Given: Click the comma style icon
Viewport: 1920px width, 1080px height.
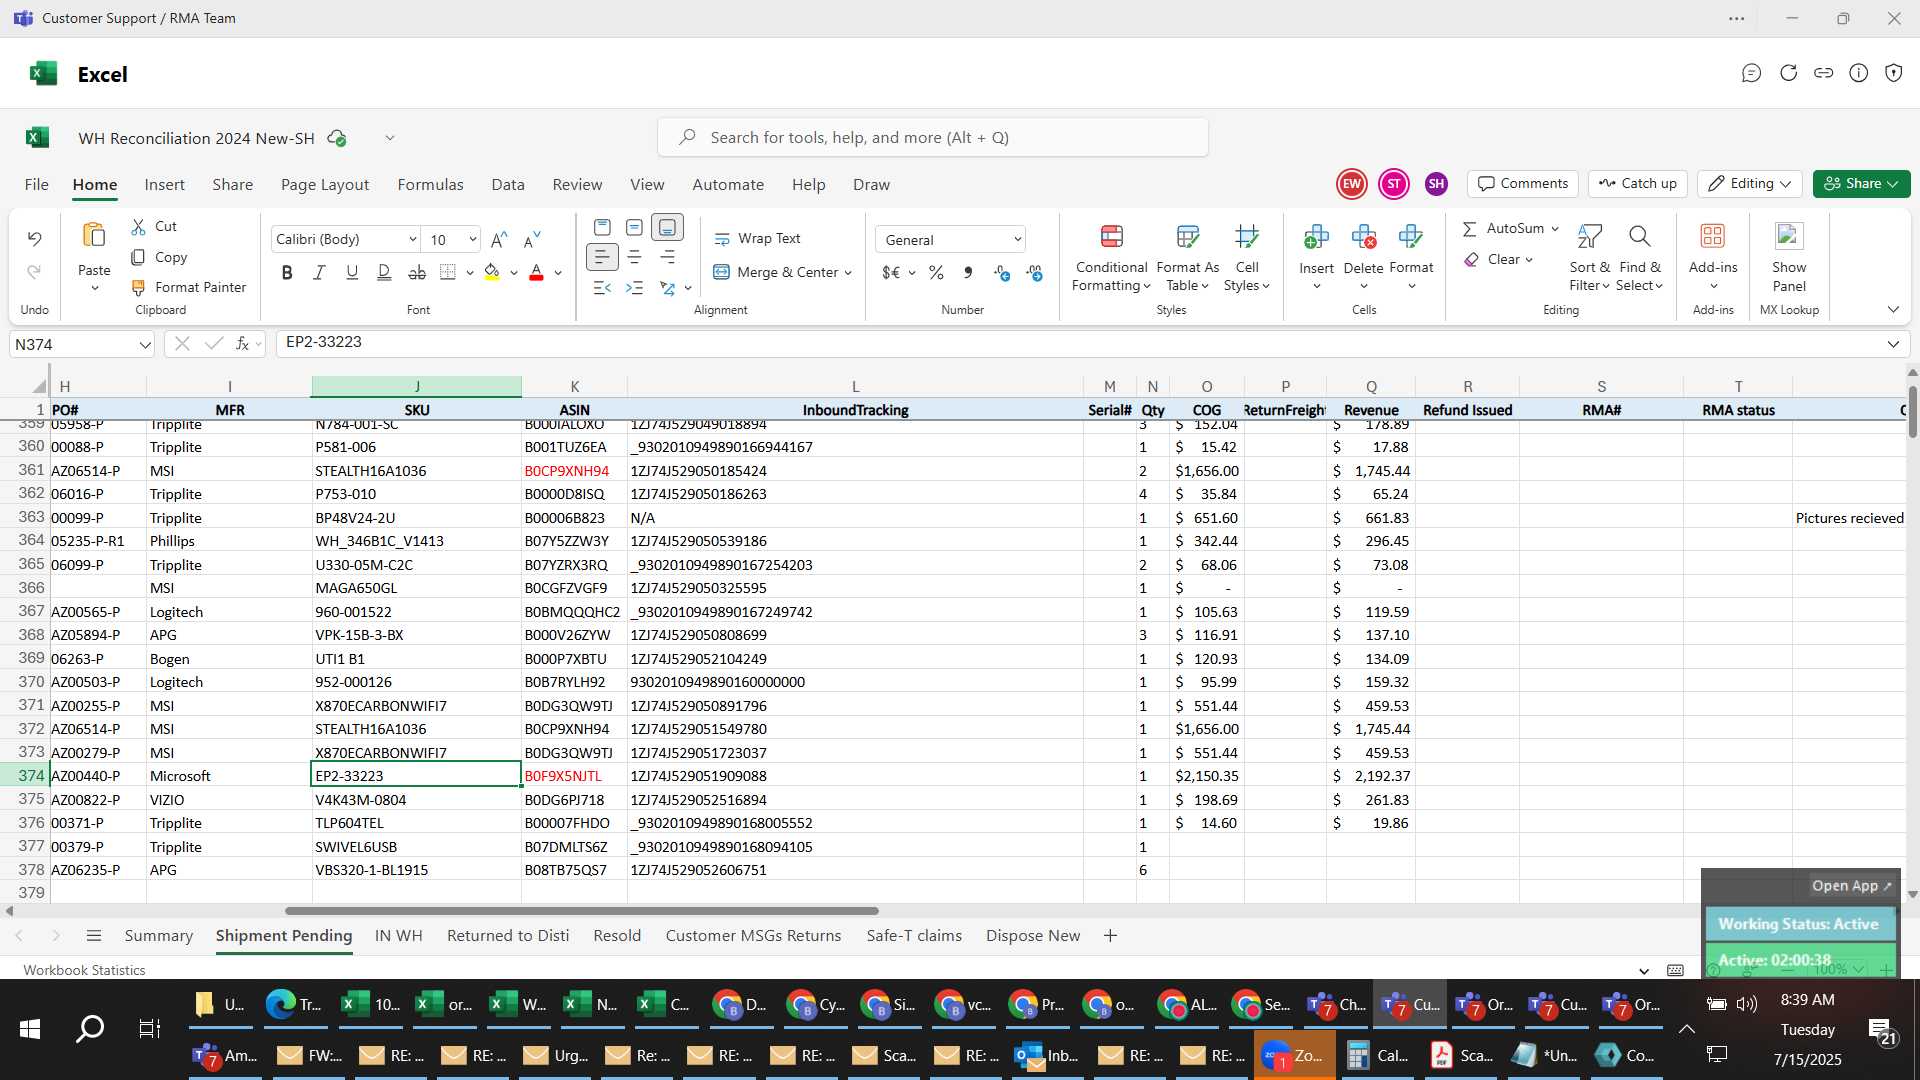Looking at the screenshot, I should tap(968, 273).
